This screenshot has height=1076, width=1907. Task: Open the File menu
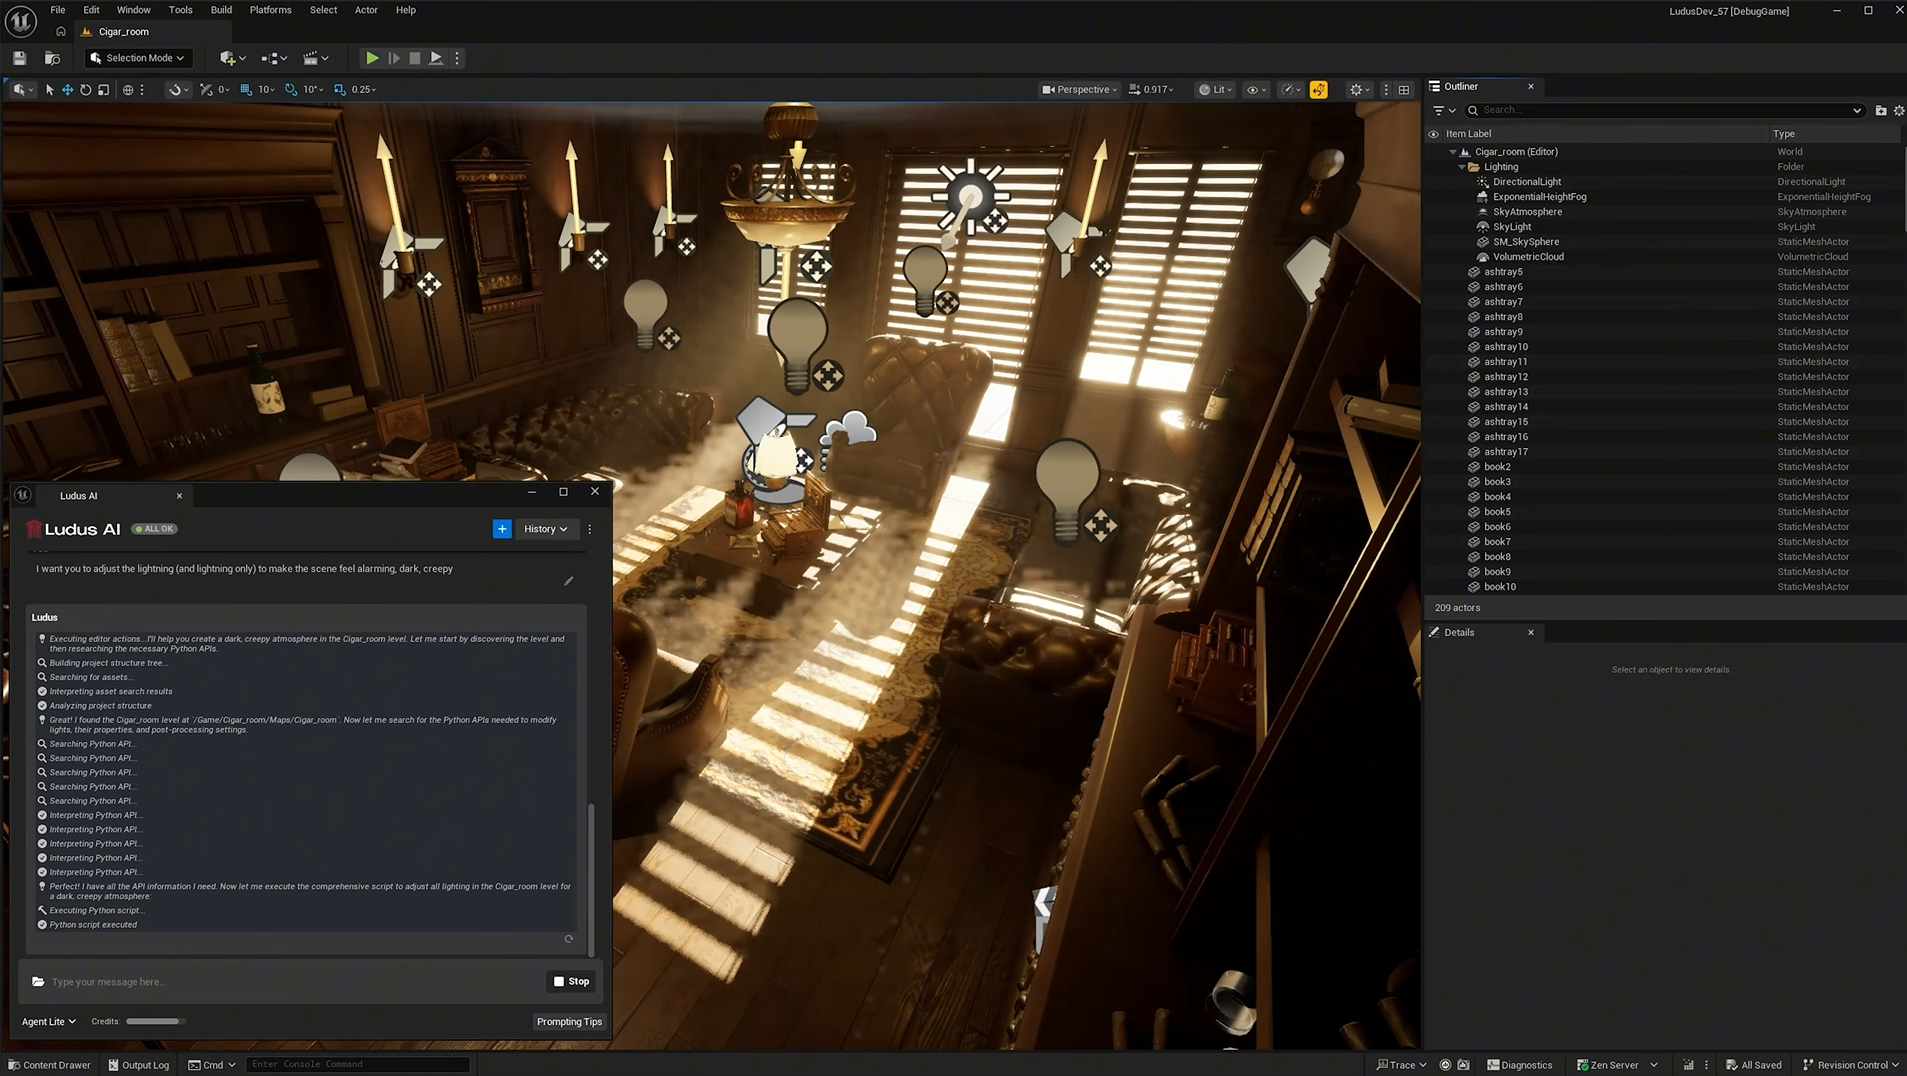point(58,10)
